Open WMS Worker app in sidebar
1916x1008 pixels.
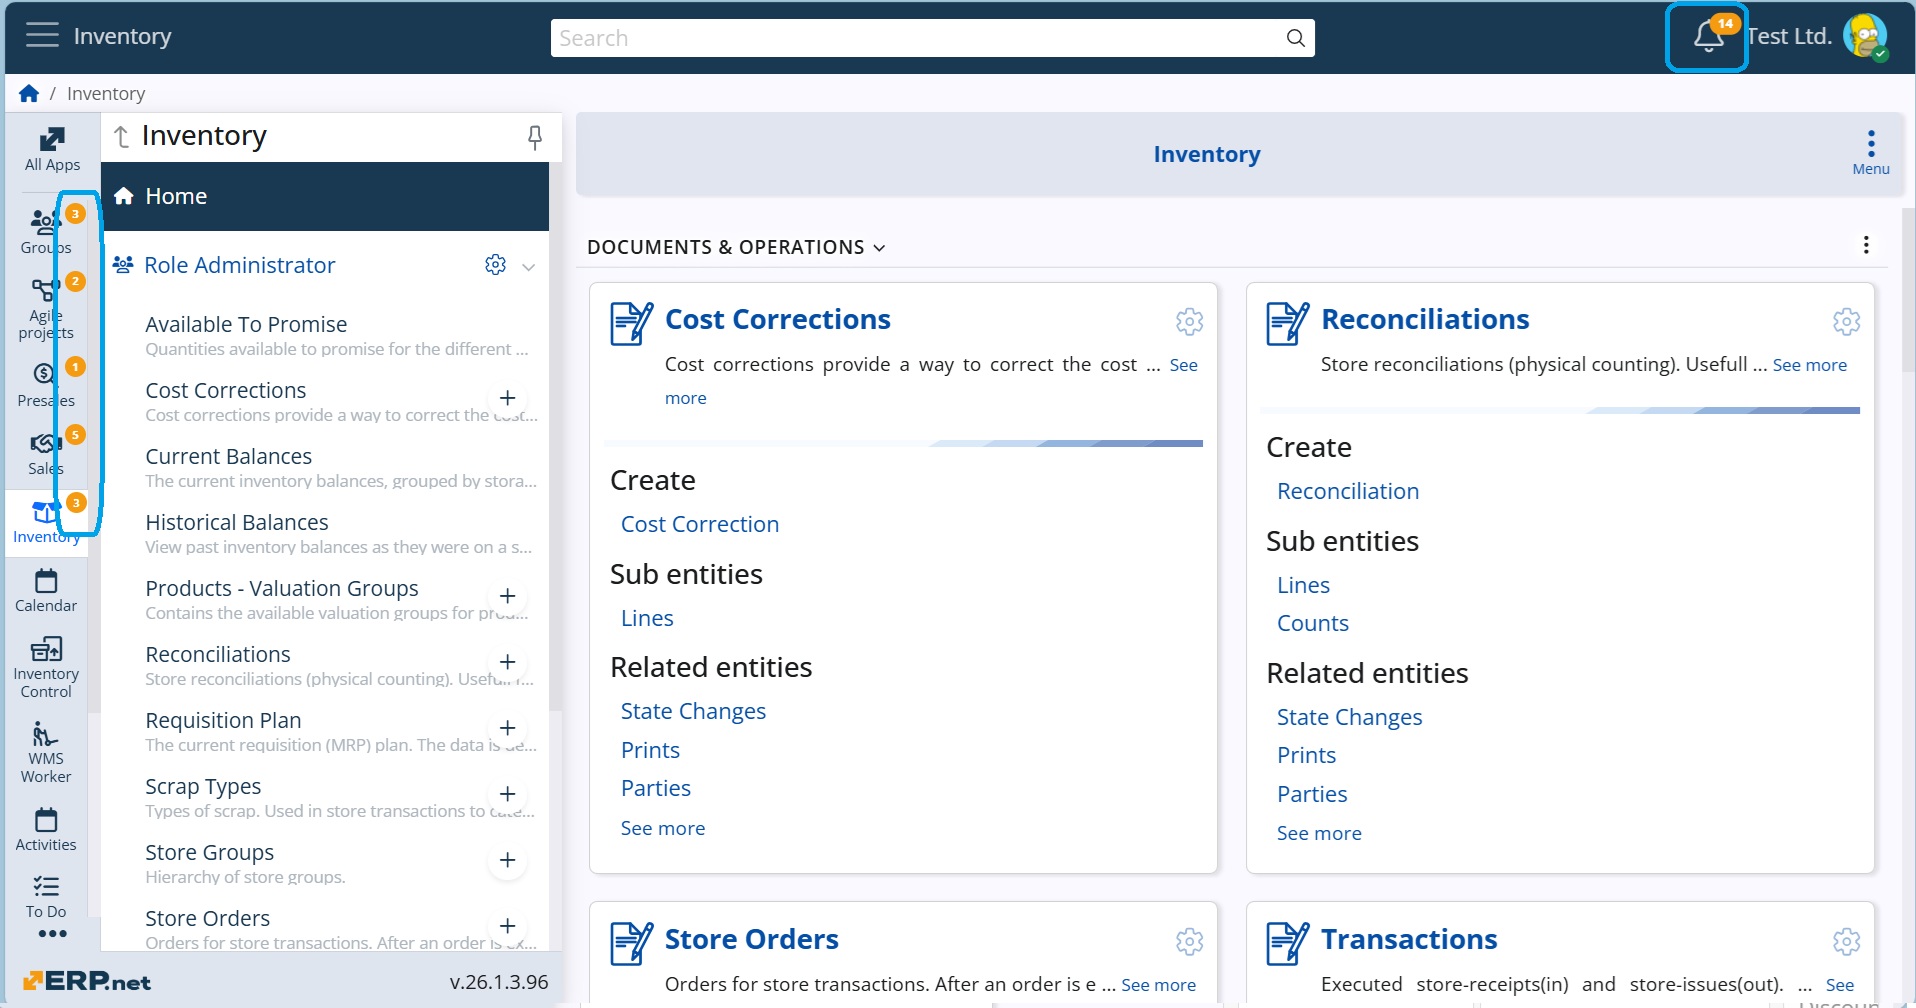(x=46, y=752)
